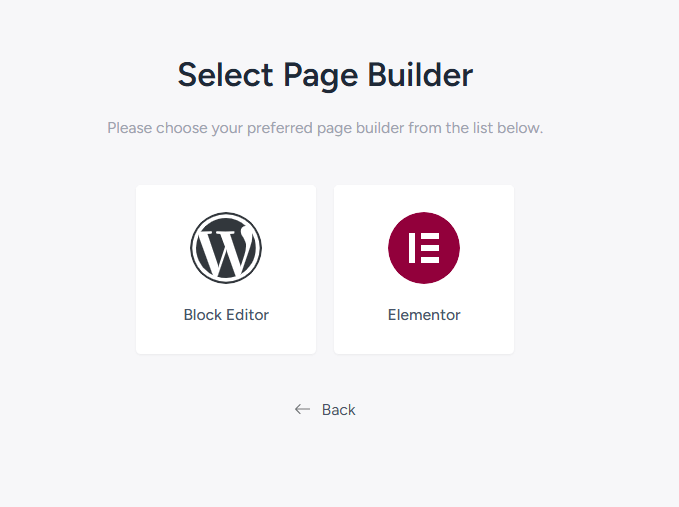
Task: Click the dark gray WordPress circle
Action: 226,248
